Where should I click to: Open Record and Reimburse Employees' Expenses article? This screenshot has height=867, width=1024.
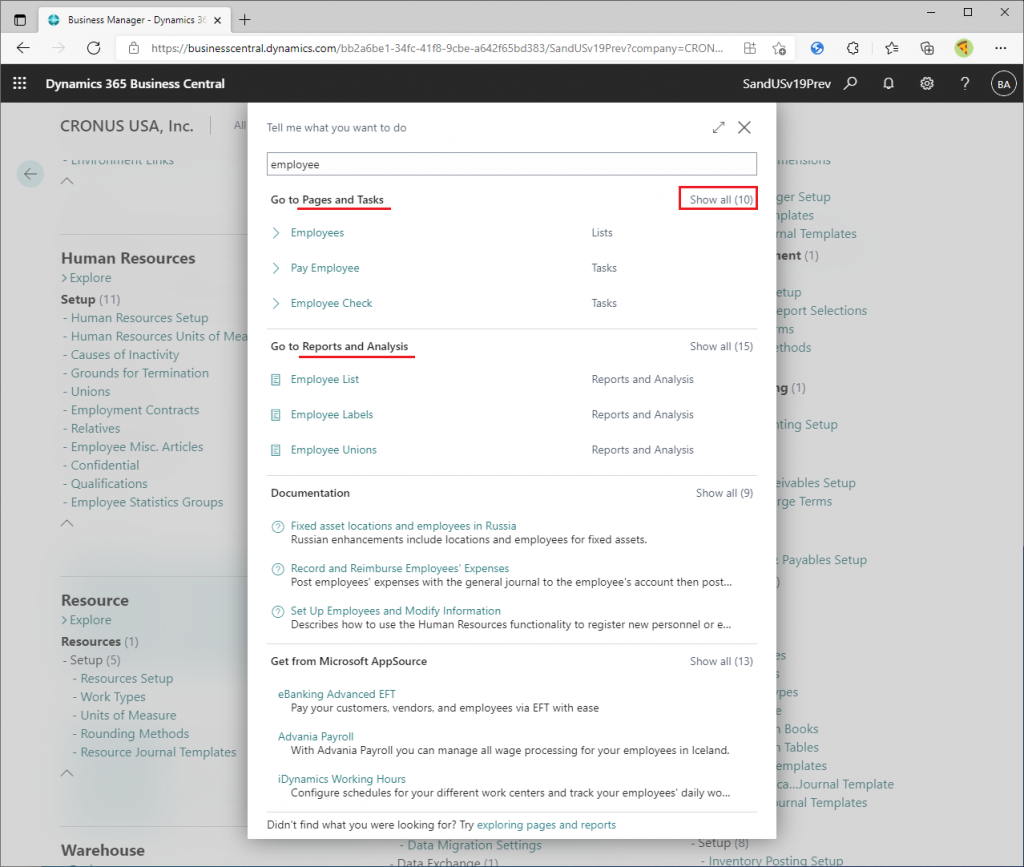[400, 569]
